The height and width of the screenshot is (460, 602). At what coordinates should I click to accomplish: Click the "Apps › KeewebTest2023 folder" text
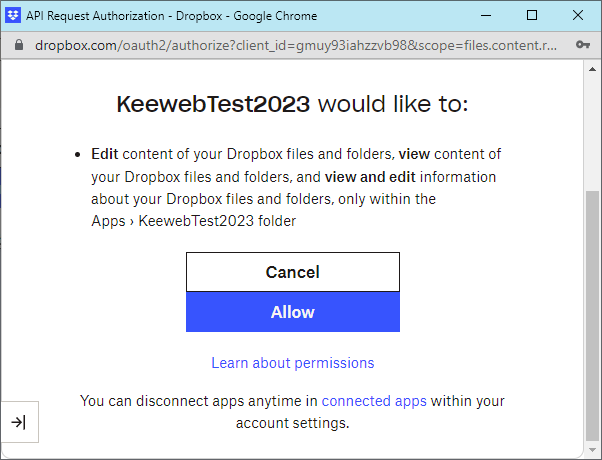point(193,221)
